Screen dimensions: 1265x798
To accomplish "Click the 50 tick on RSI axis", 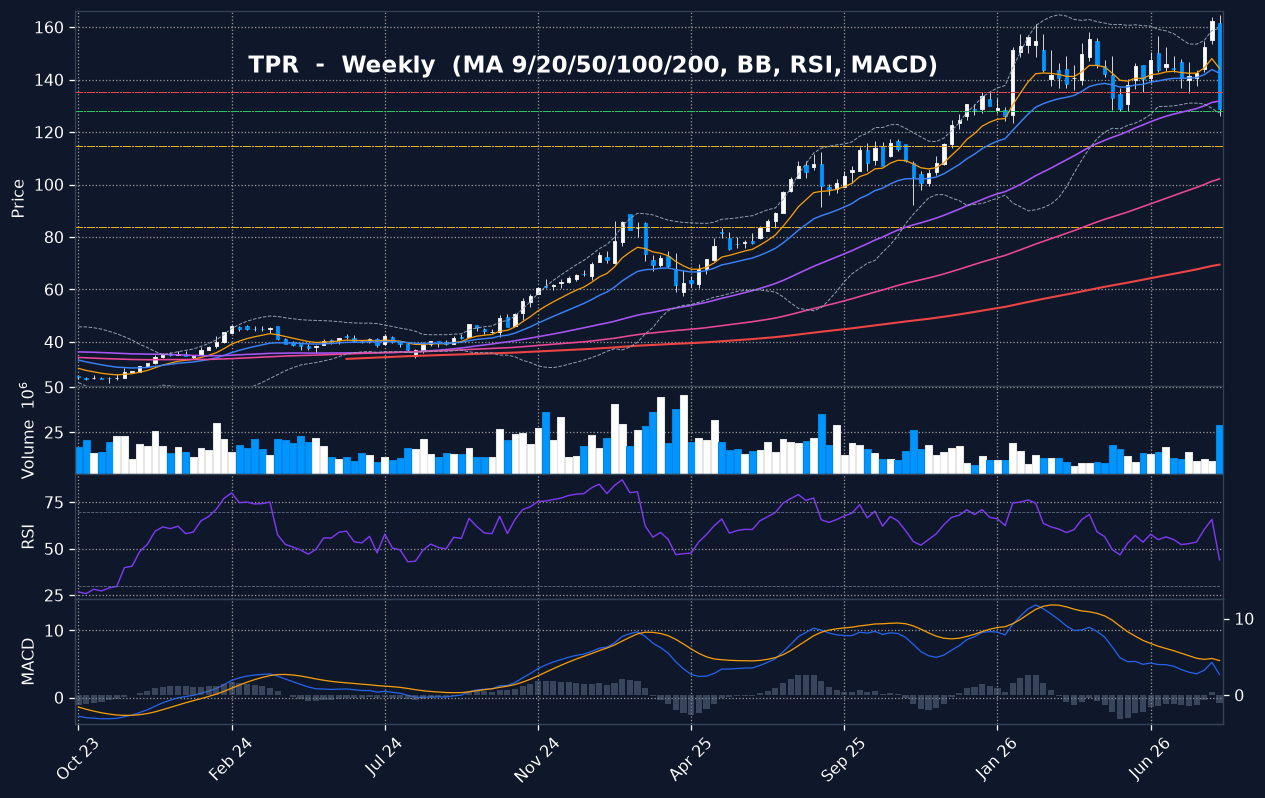I will tap(56, 550).
